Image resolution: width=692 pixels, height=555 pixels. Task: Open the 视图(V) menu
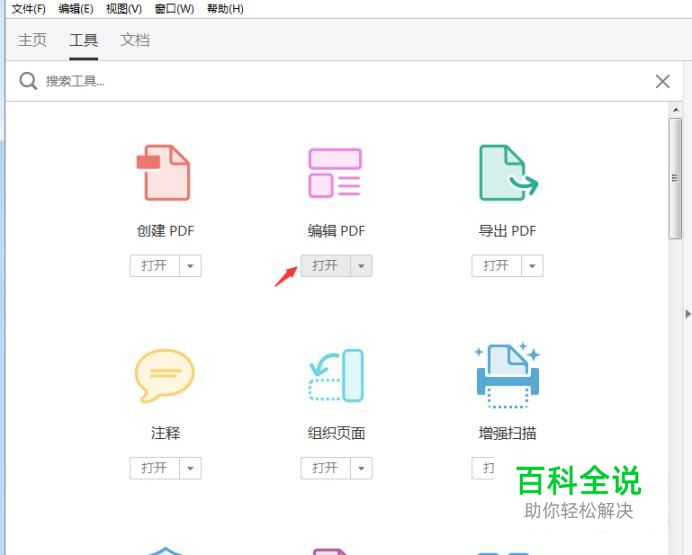coord(124,9)
